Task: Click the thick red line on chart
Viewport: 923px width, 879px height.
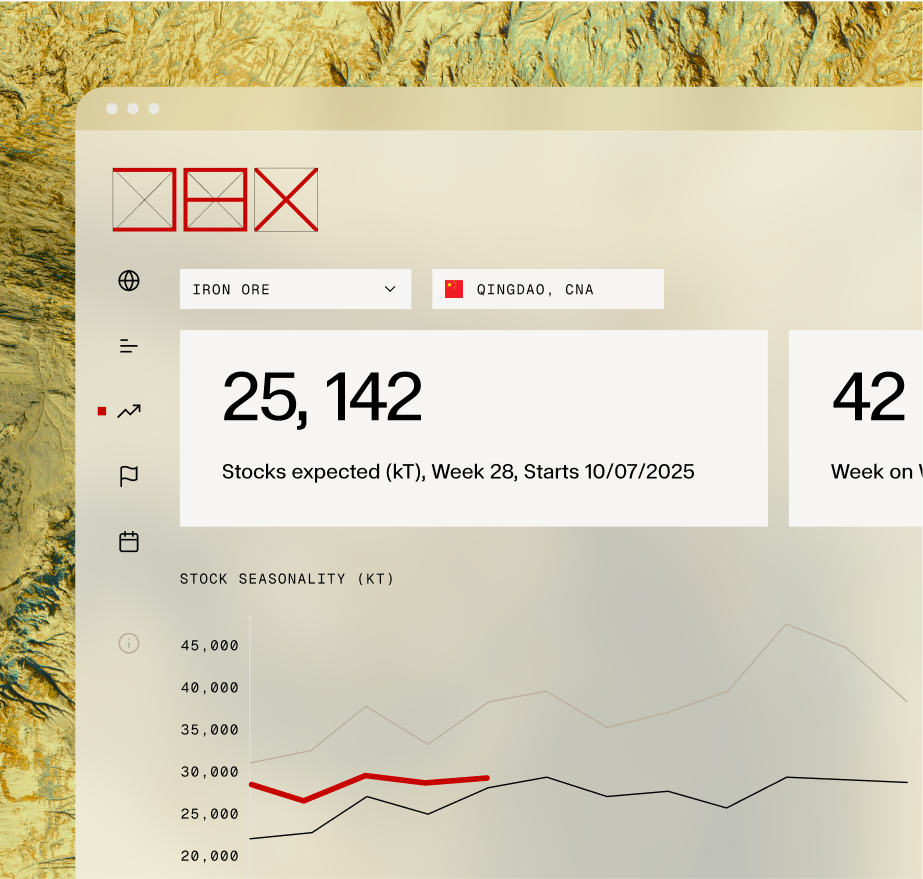Action: (366, 777)
